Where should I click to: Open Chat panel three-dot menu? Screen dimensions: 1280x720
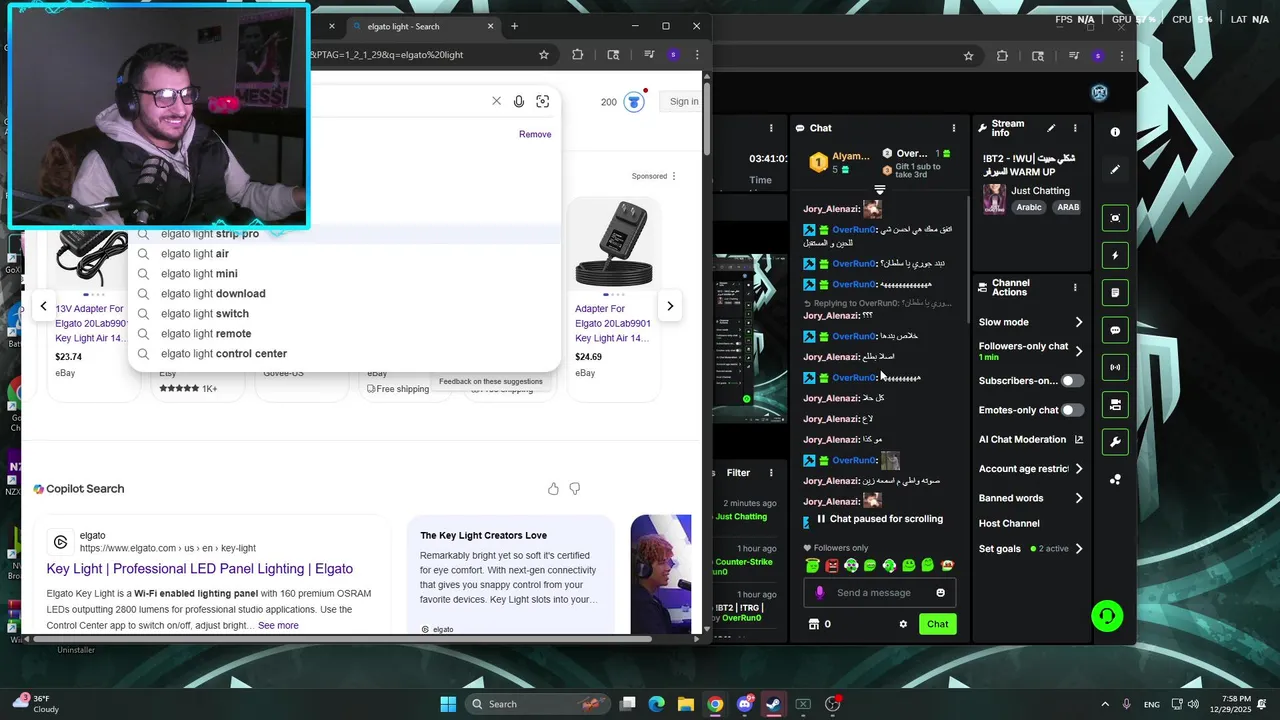point(954,128)
